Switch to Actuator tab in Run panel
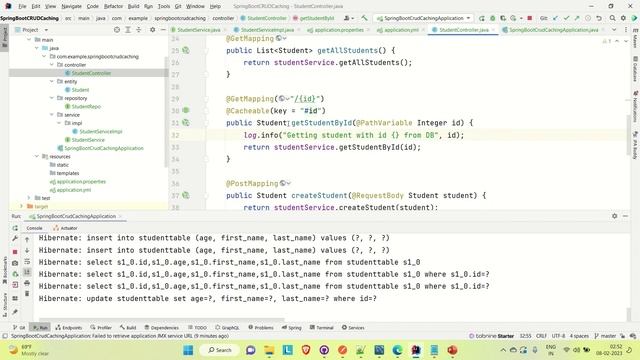Screen dimensions: 640x360 click(65, 228)
